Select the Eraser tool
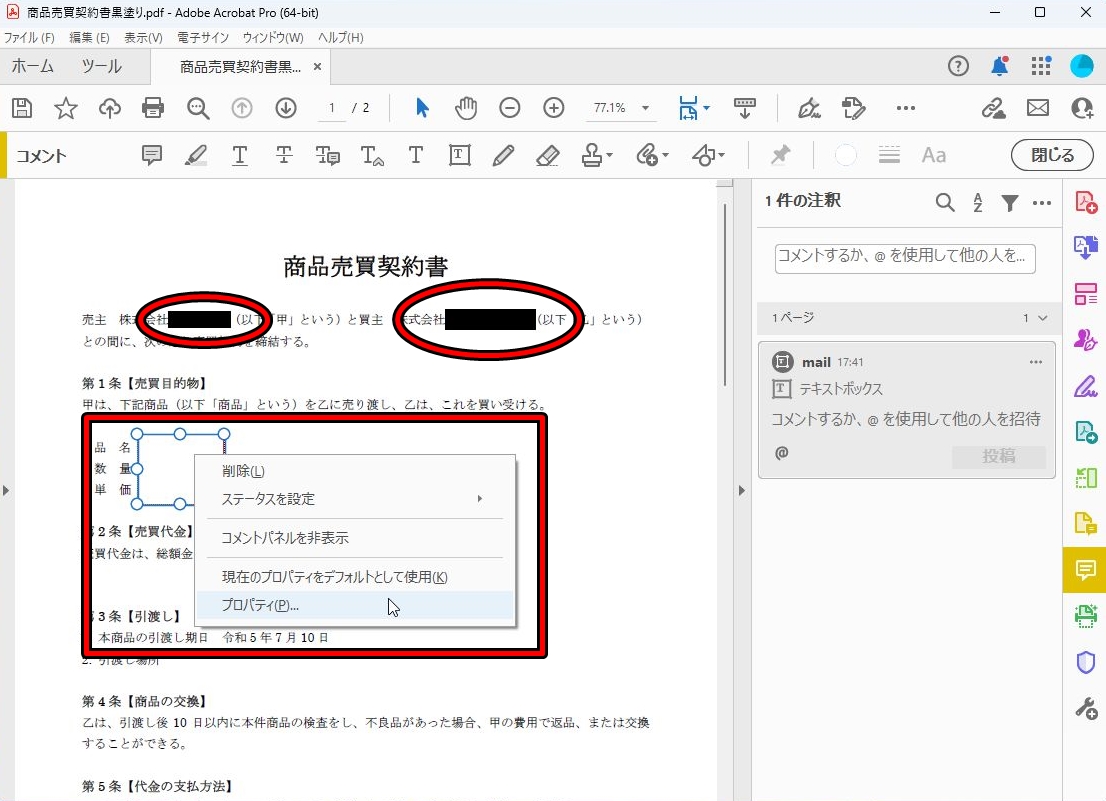The image size is (1106, 801). click(x=547, y=155)
